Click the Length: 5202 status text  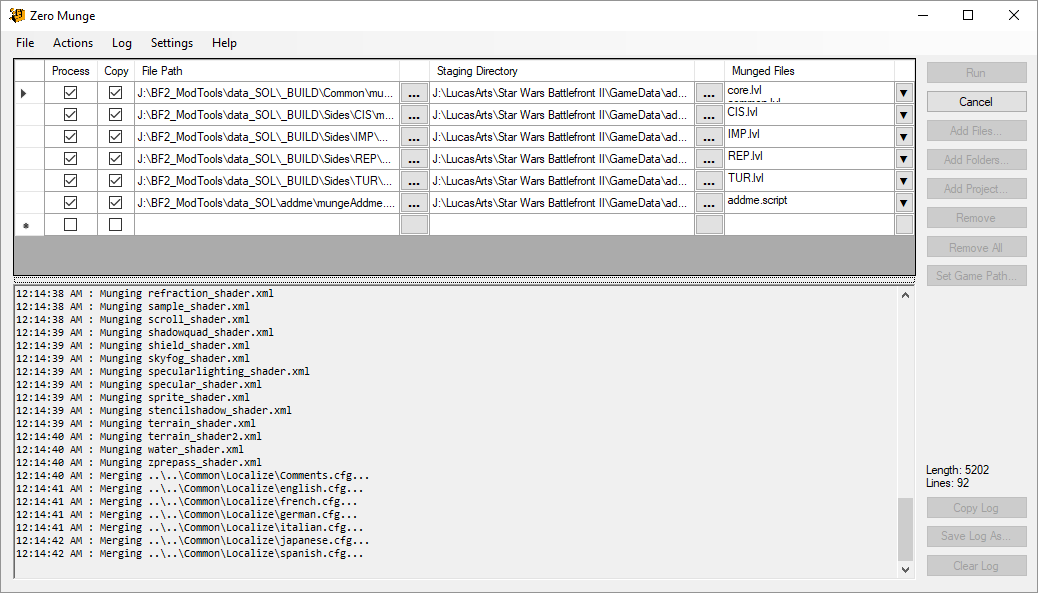tap(957, 470)
